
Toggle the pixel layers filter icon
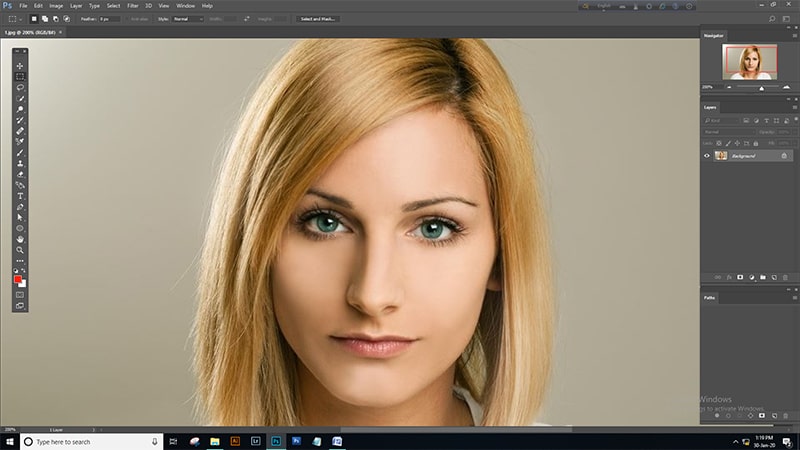tap(746, 120)
